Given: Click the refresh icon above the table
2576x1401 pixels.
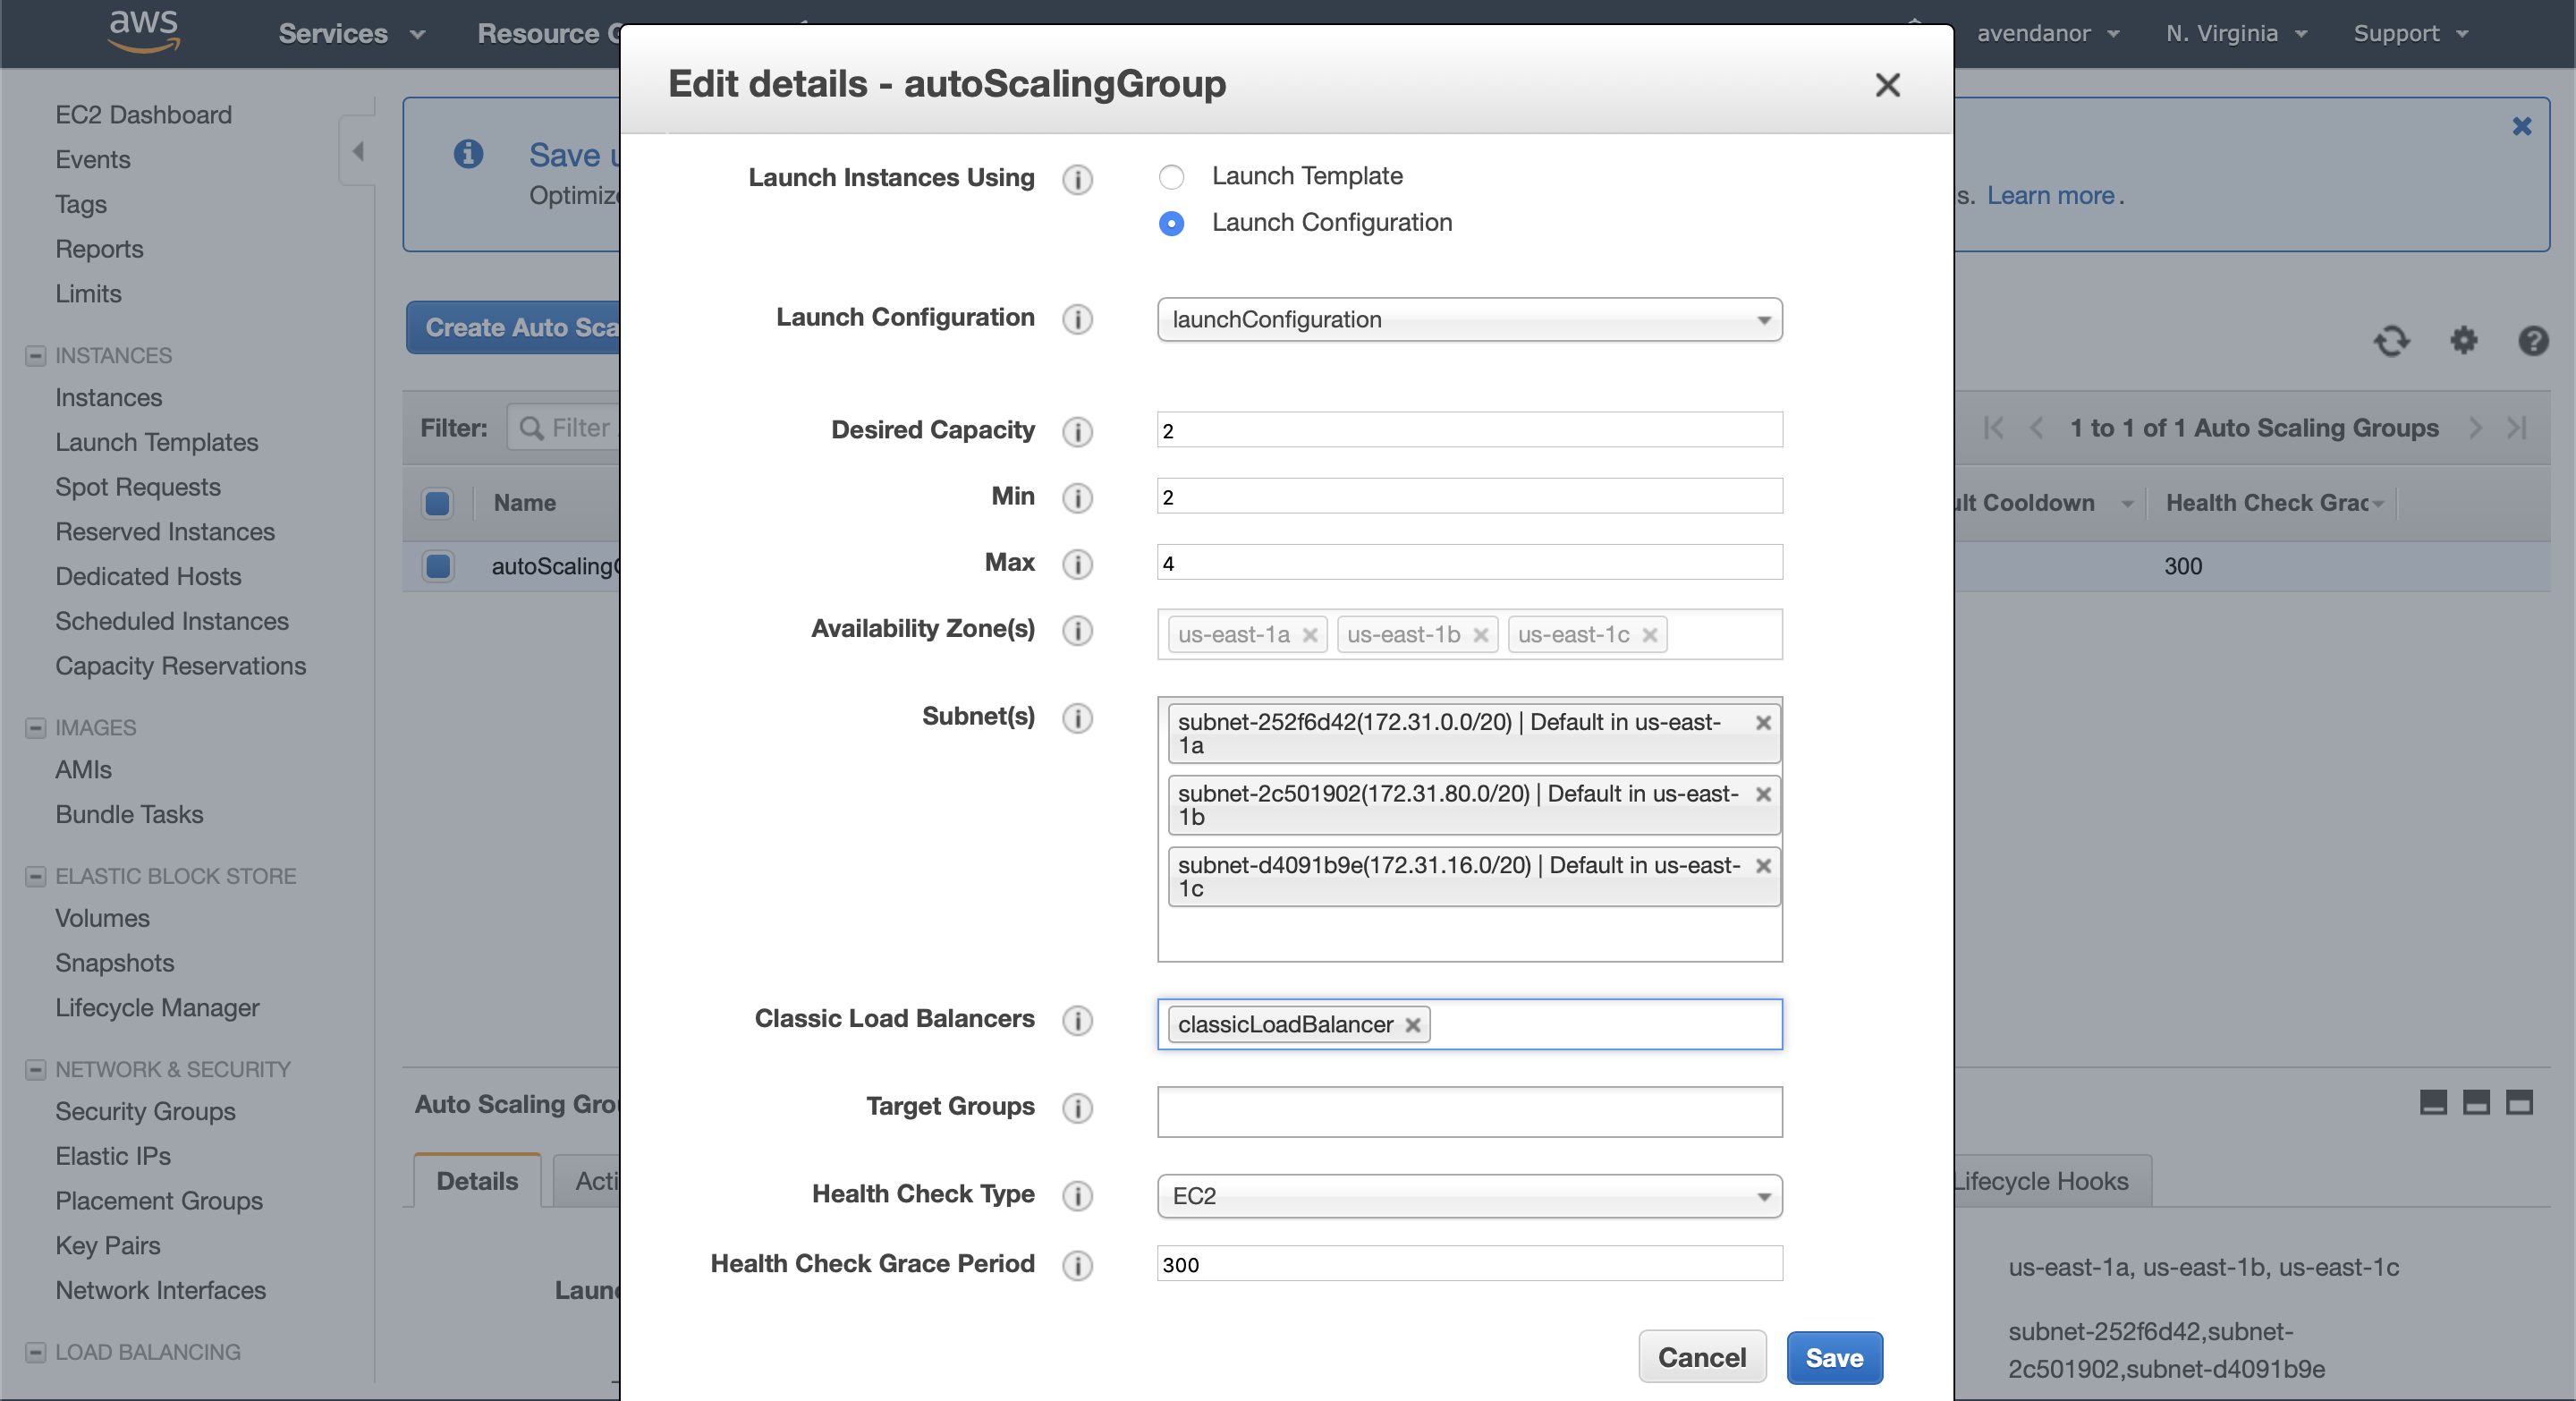Looking at the screenshot, I should pyautogui.click(x=2391, y=341).
